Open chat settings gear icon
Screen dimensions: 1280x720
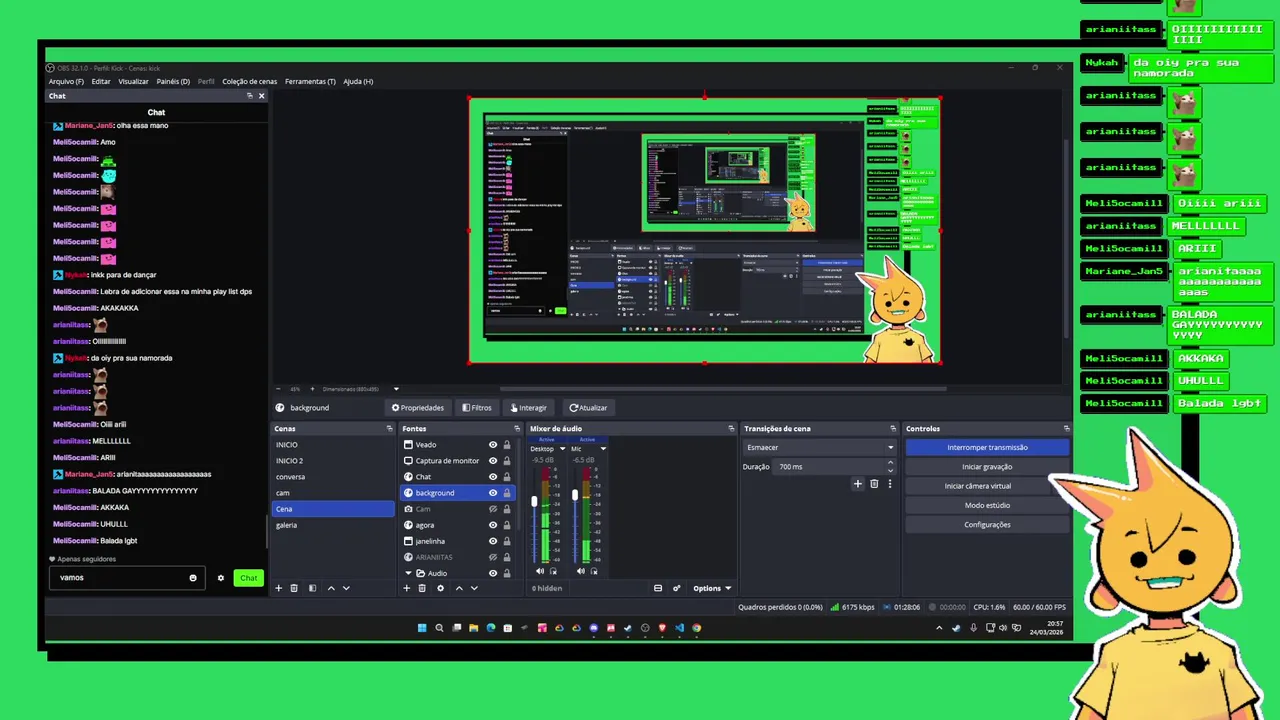221,578
